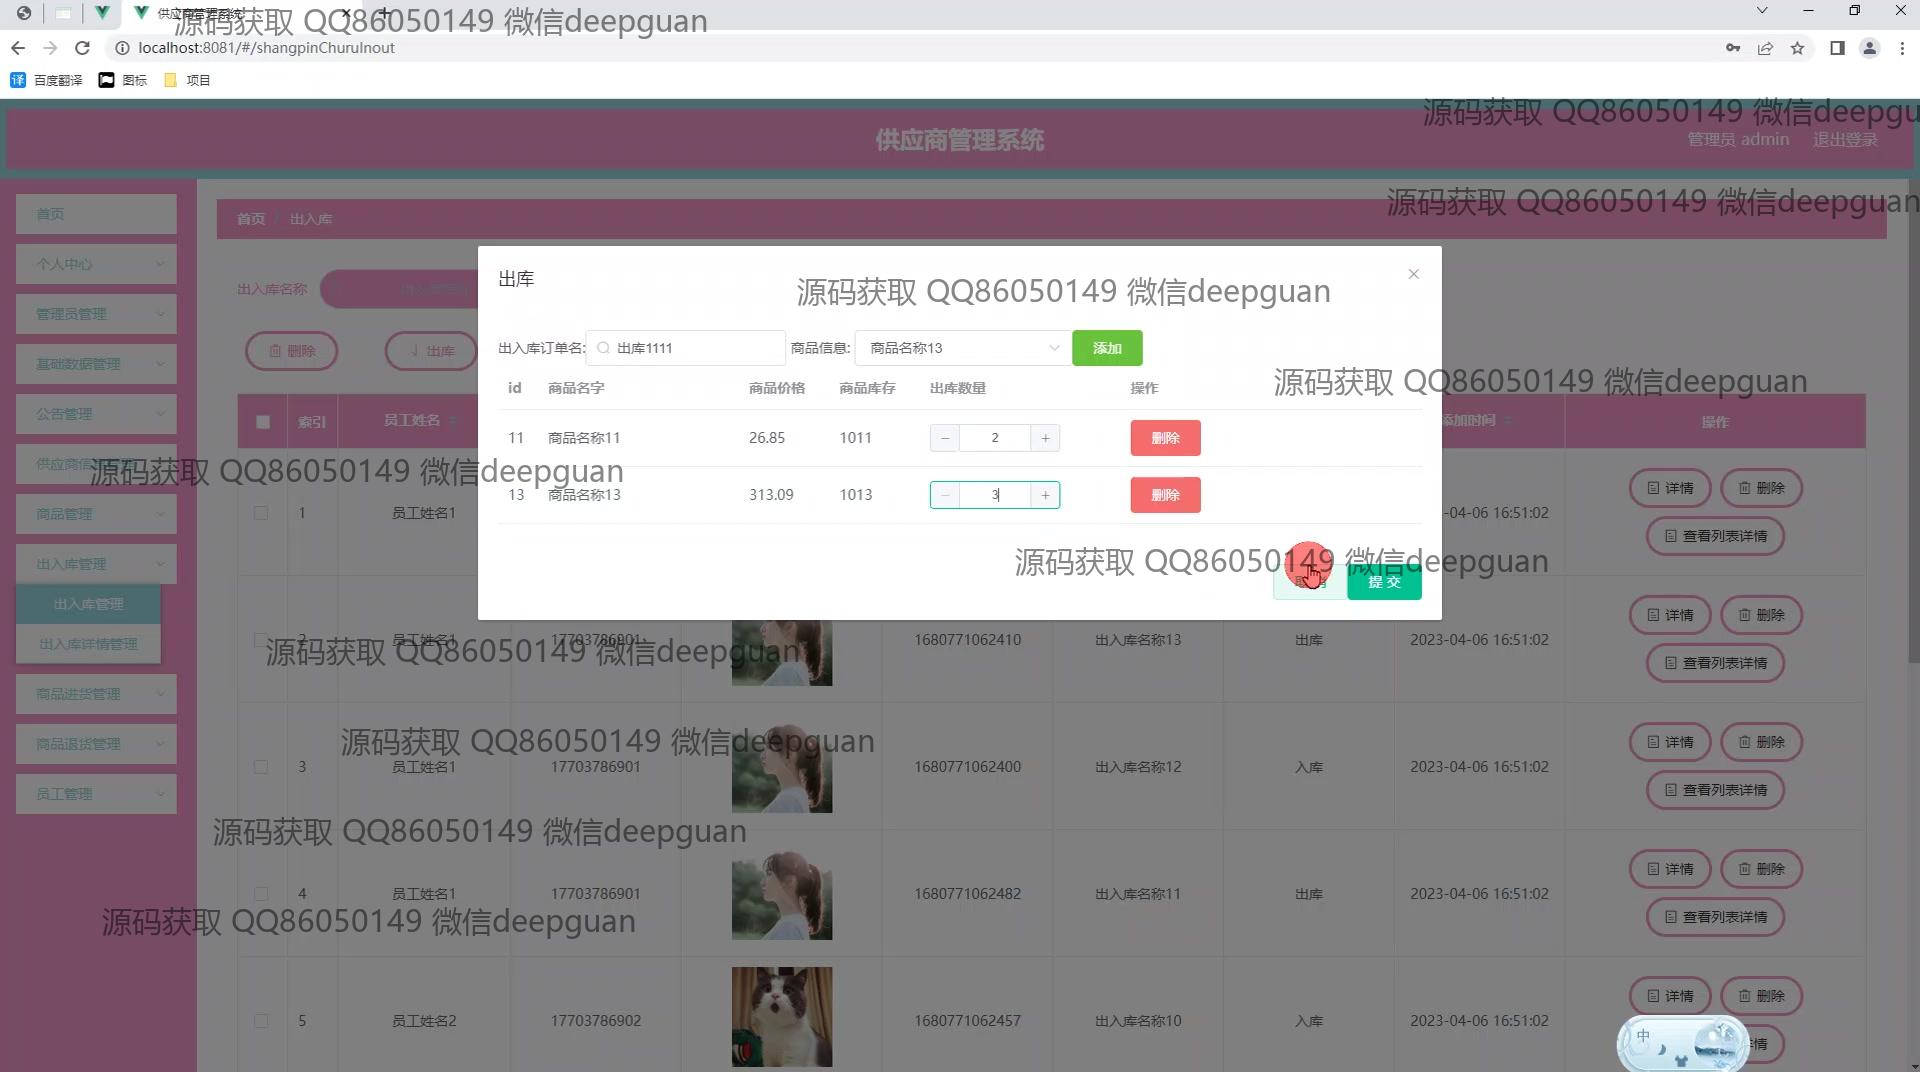Tick the checkbox for table row 5
Image resolution: width=1920 pixels, height=1072 pixels.
[x=261, y=1021]
